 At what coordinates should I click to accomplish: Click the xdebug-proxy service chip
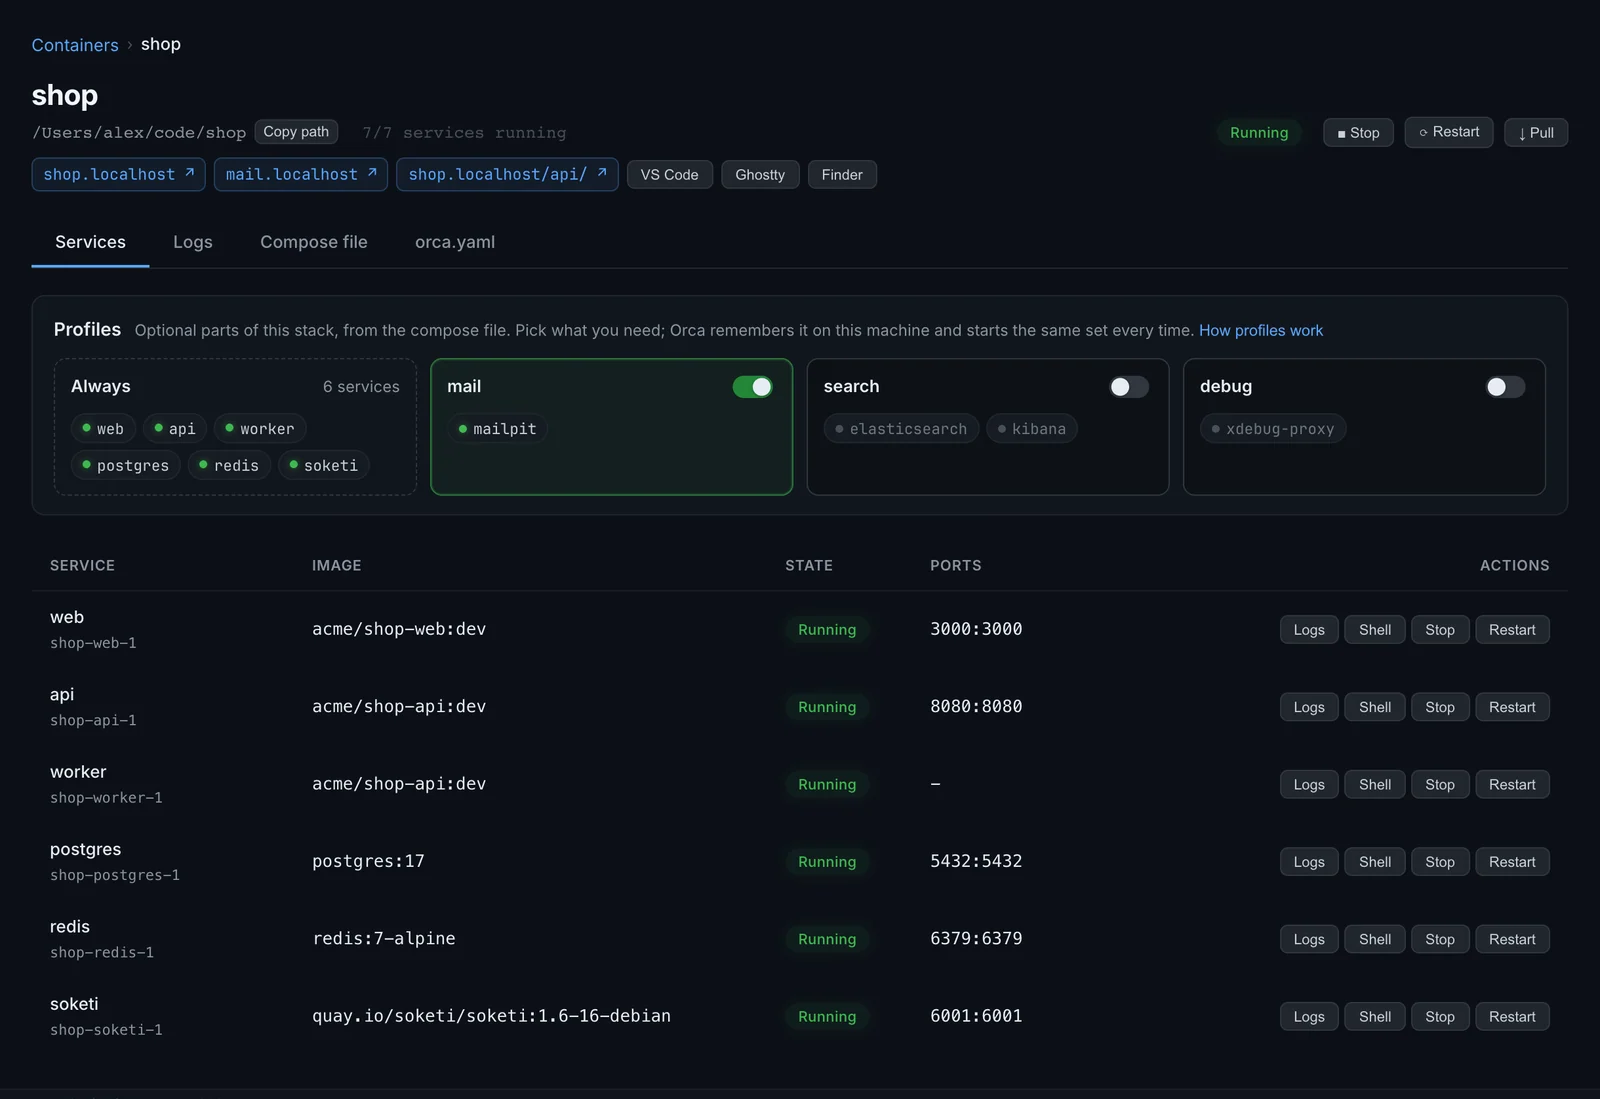point(1273,429)
